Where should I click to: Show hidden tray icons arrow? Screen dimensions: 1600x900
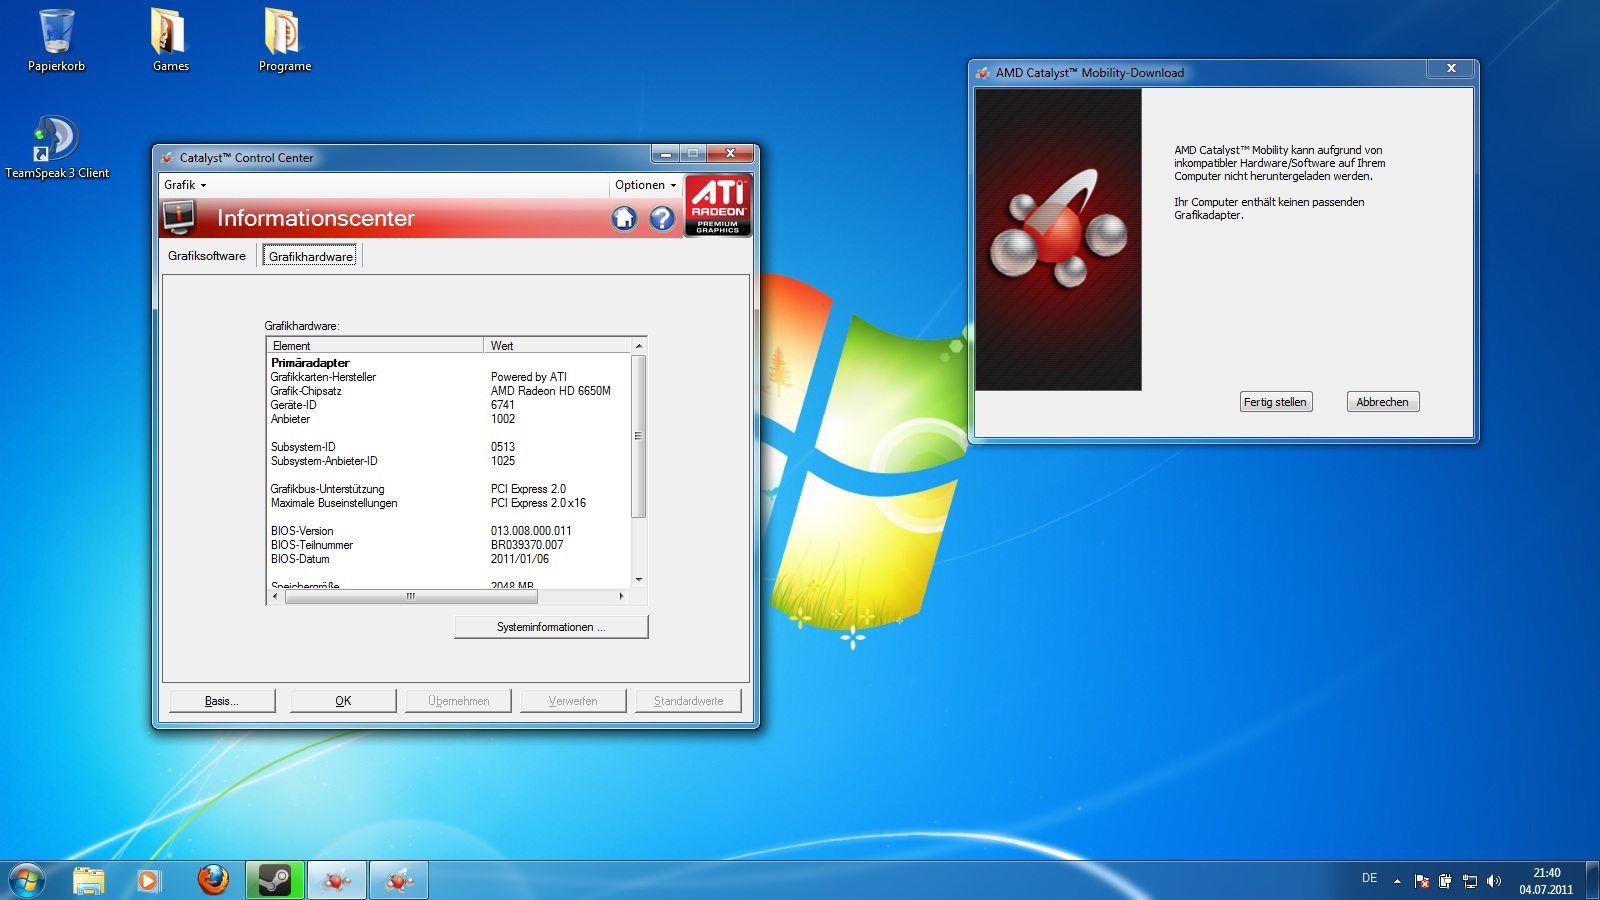[x=1397, y=881]
